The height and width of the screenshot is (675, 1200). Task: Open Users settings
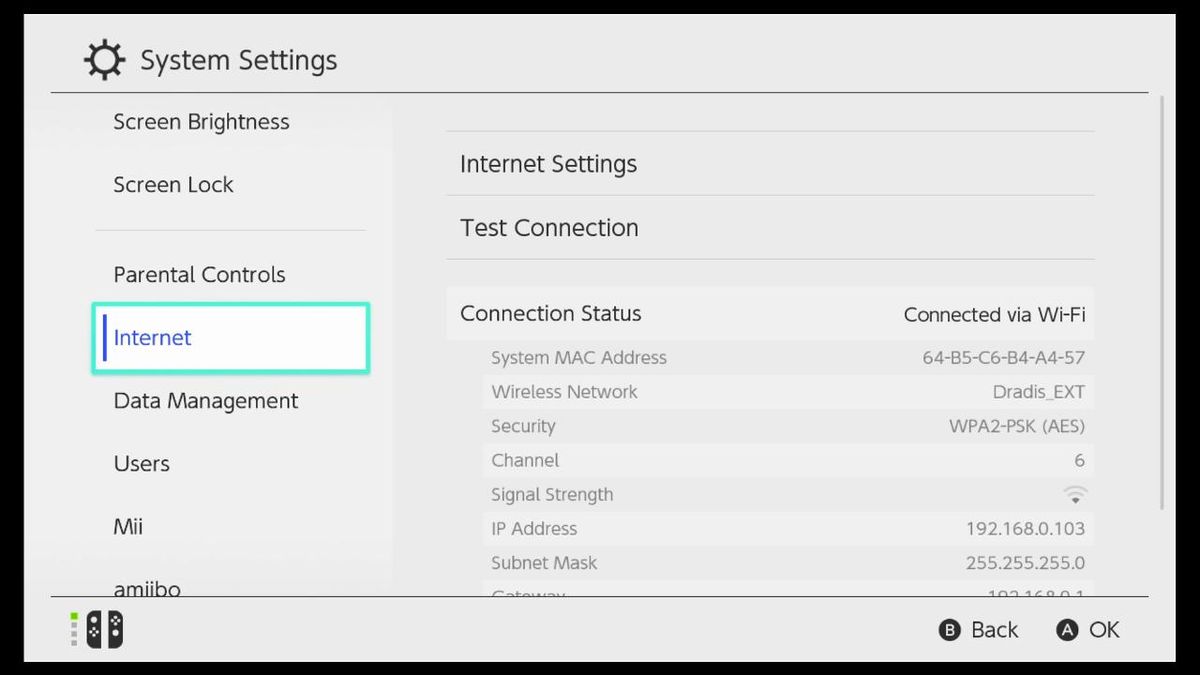pyautogui.click(x=141, y=463)
